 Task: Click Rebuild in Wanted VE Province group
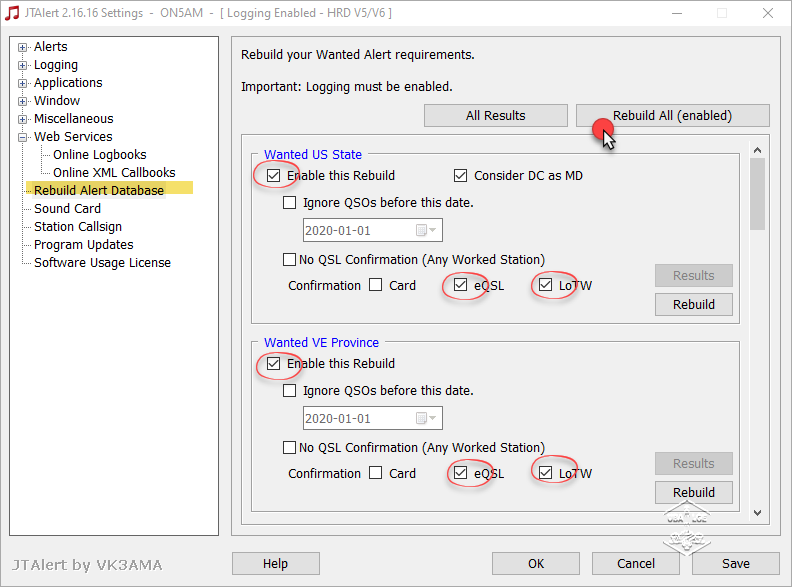point(694,493)
